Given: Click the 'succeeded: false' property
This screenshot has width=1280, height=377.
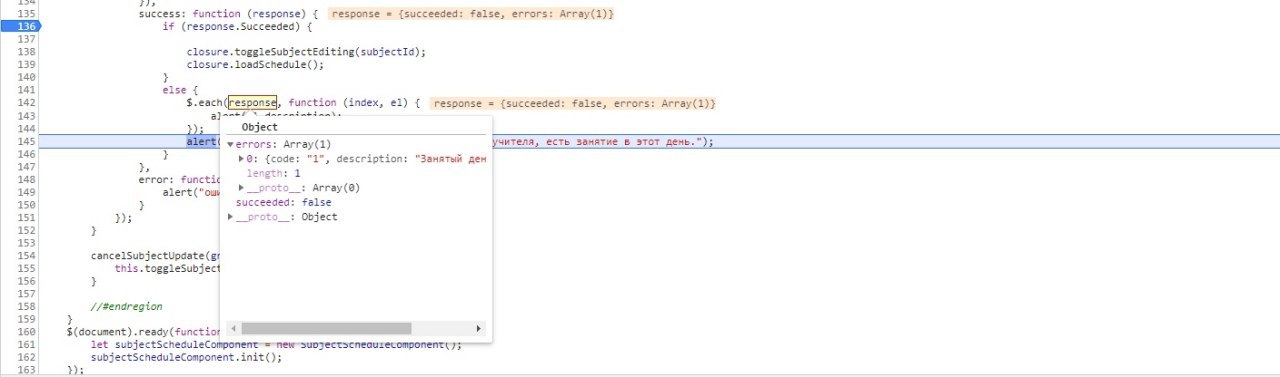Looking at the screenshot, I should 283,202.
